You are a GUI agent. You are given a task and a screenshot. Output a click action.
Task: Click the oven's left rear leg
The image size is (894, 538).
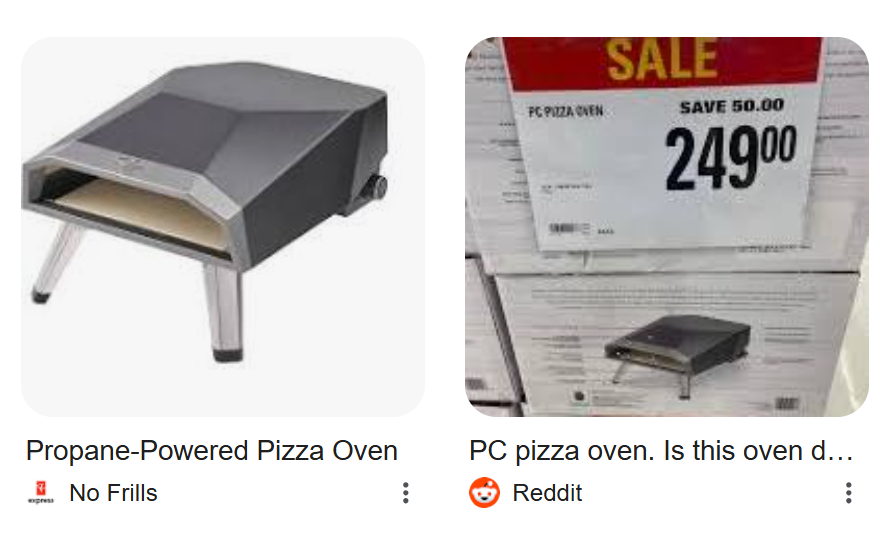55,263
